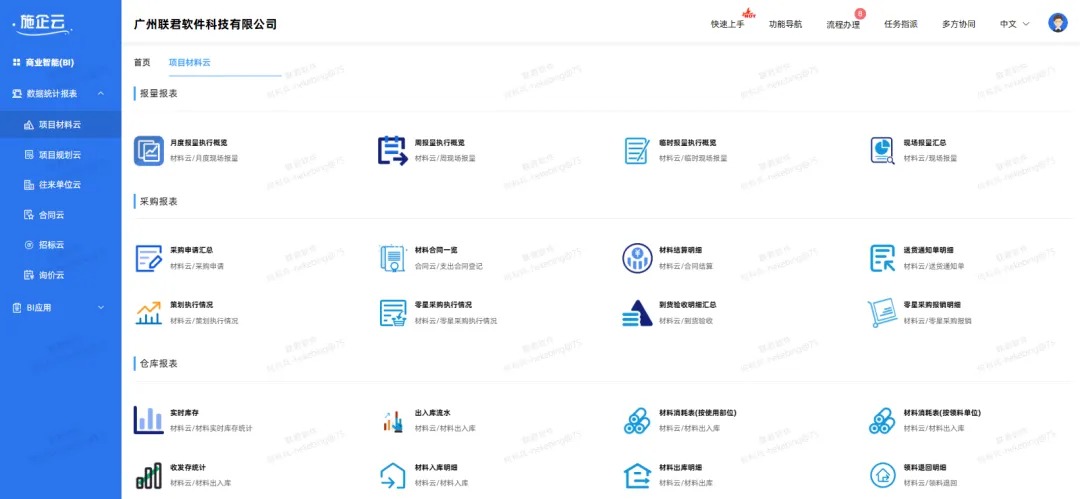
Task: Open 多方协同 in the top bar
Action: tap(959, 24)
